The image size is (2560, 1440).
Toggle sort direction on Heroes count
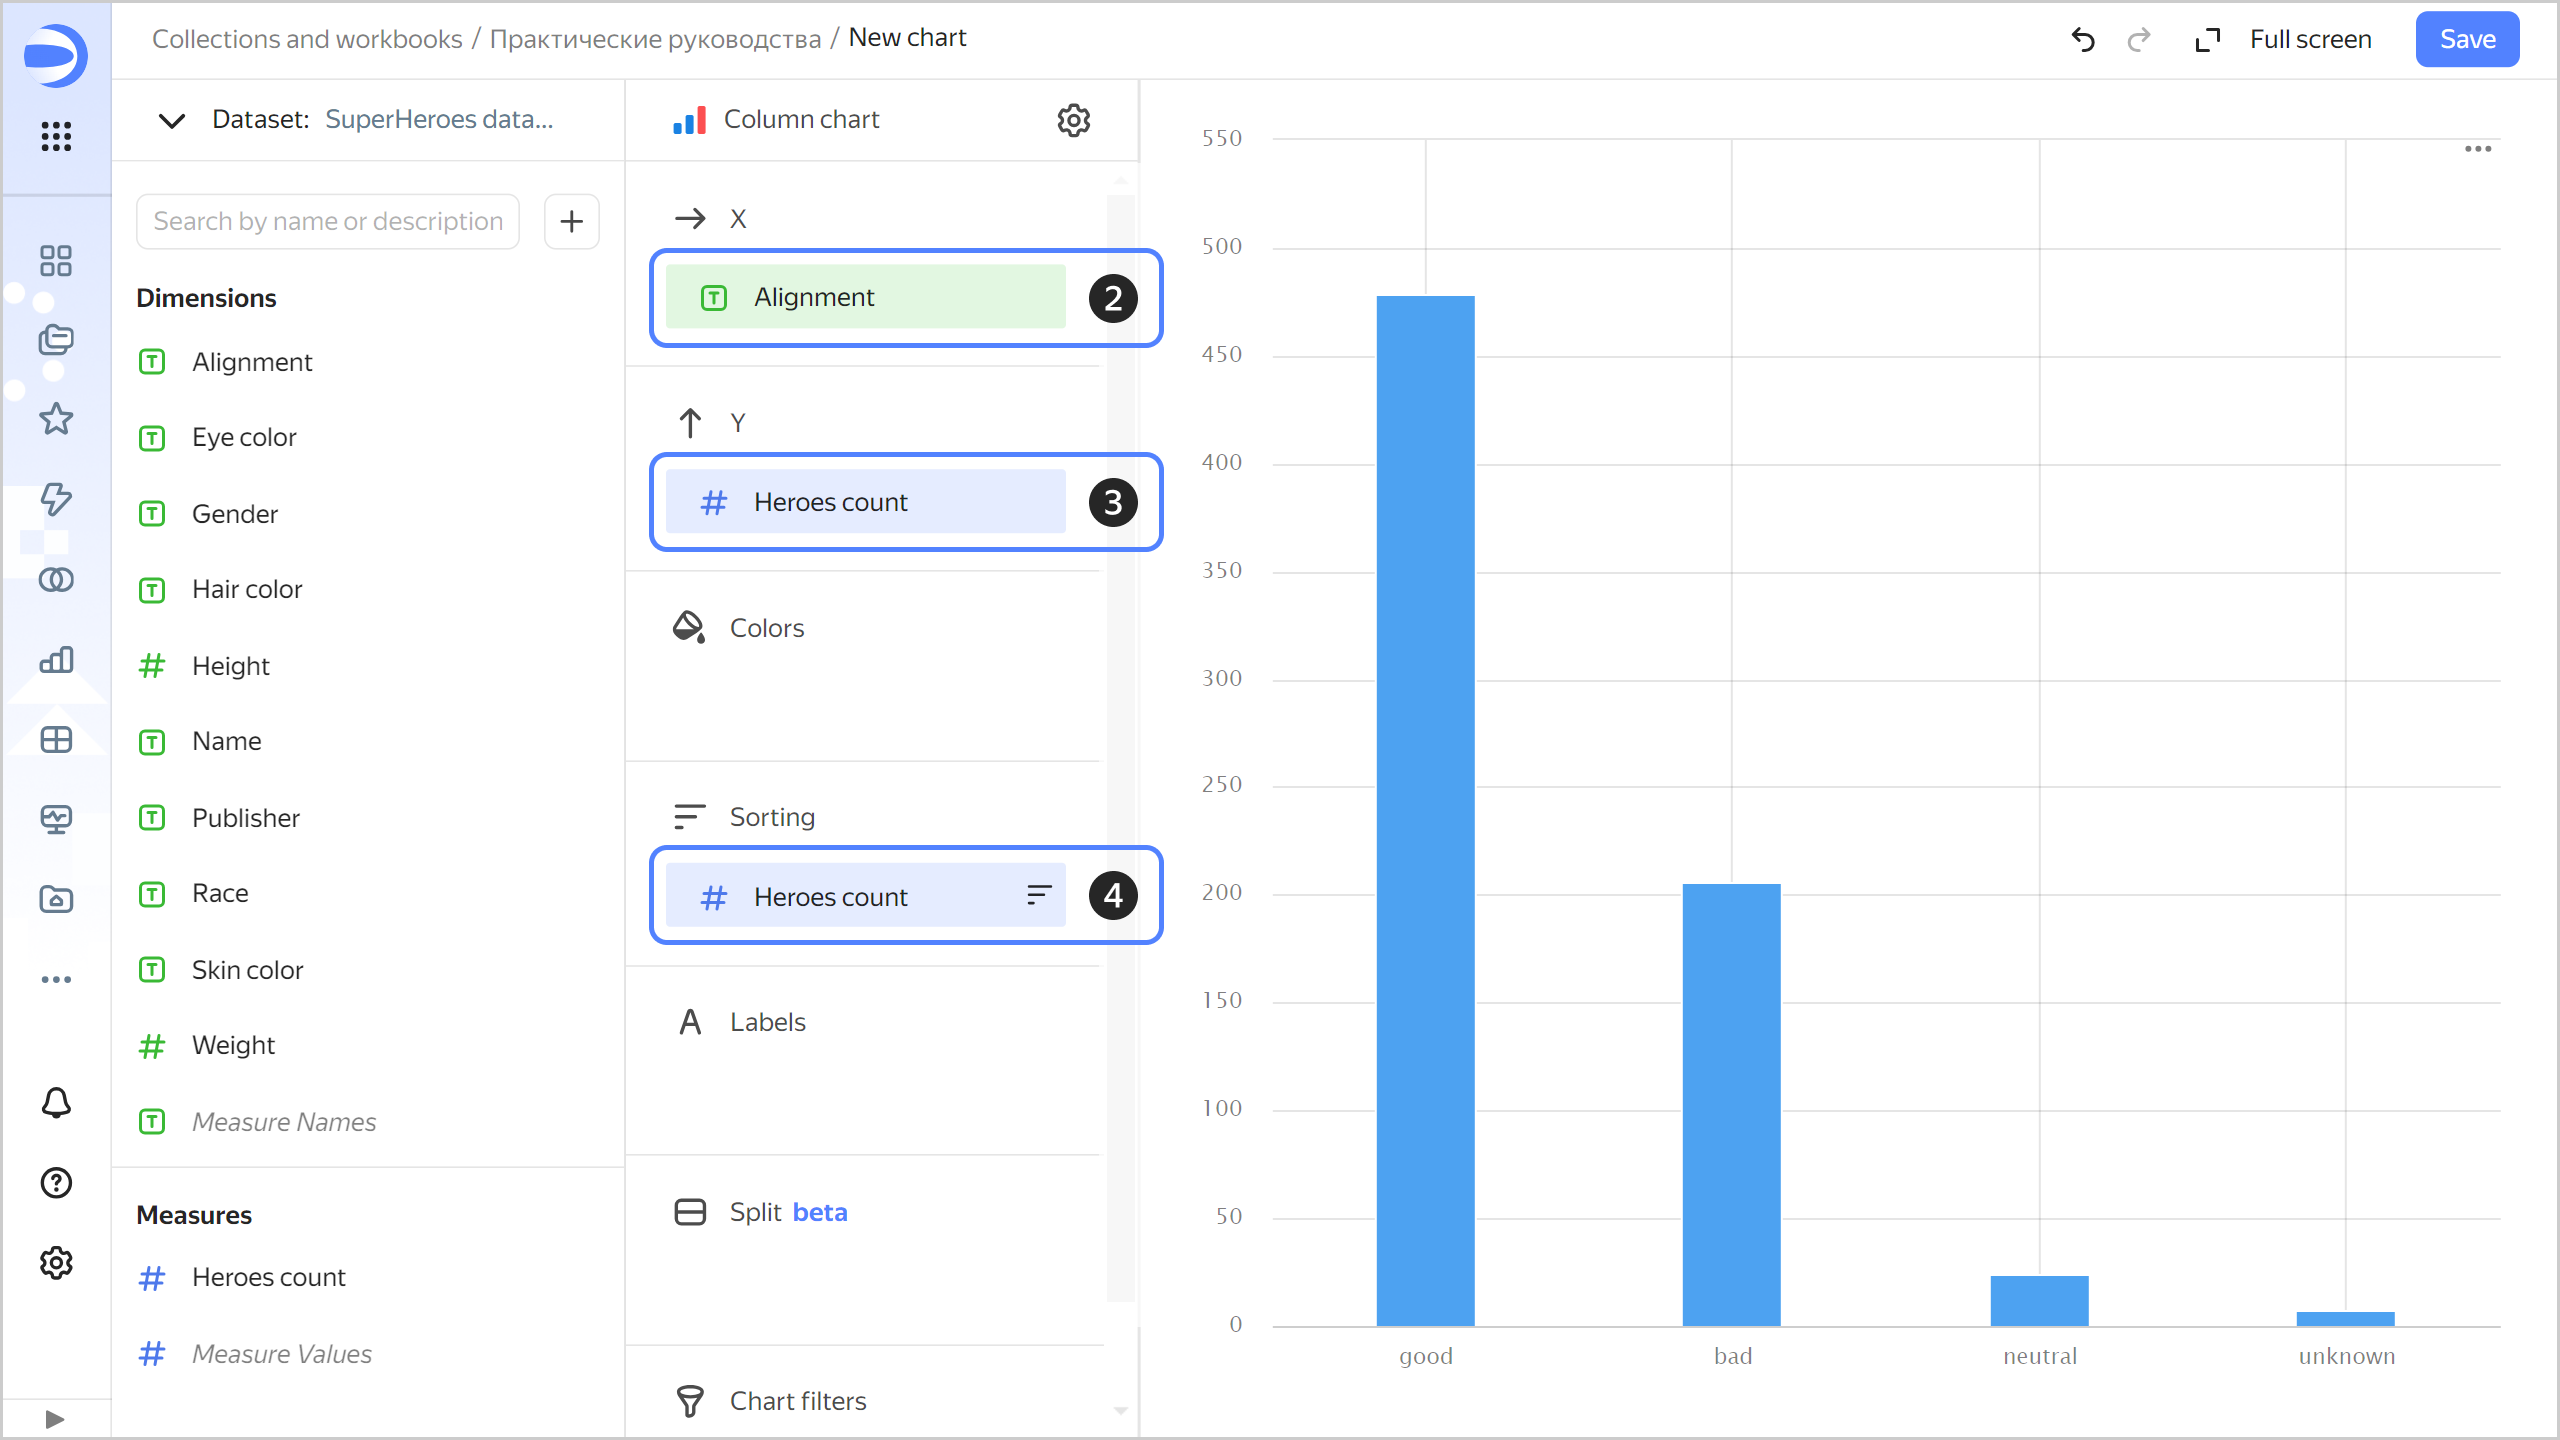tap(1039, 895)
